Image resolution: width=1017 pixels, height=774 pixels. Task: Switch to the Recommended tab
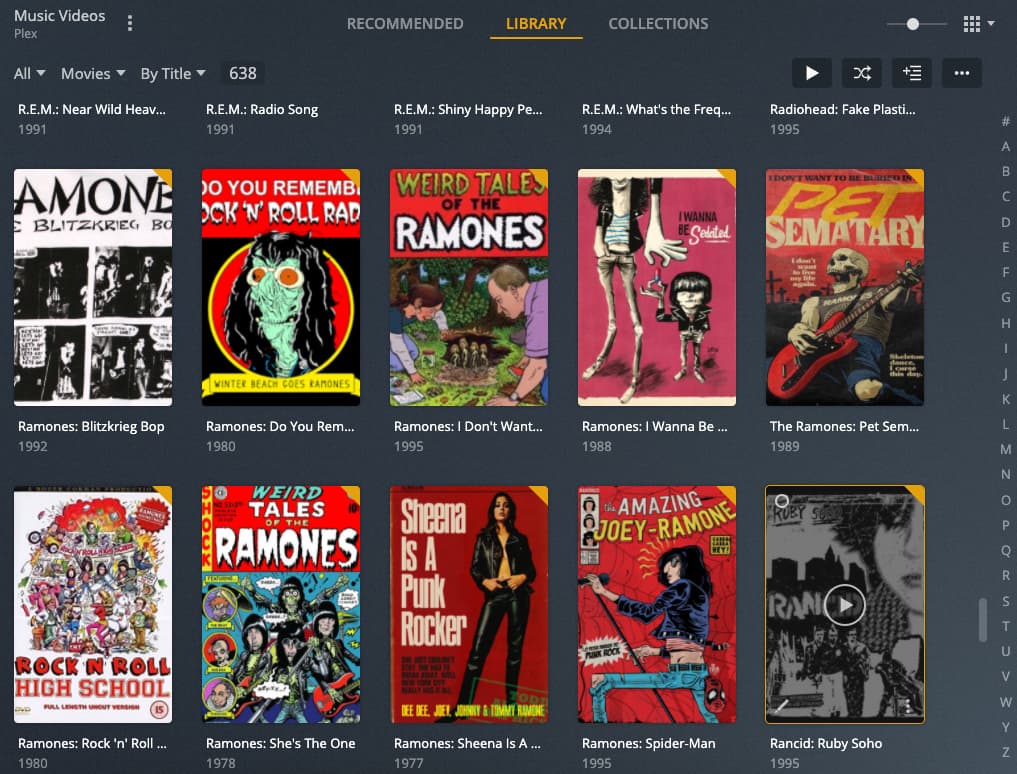coord(405,24)
